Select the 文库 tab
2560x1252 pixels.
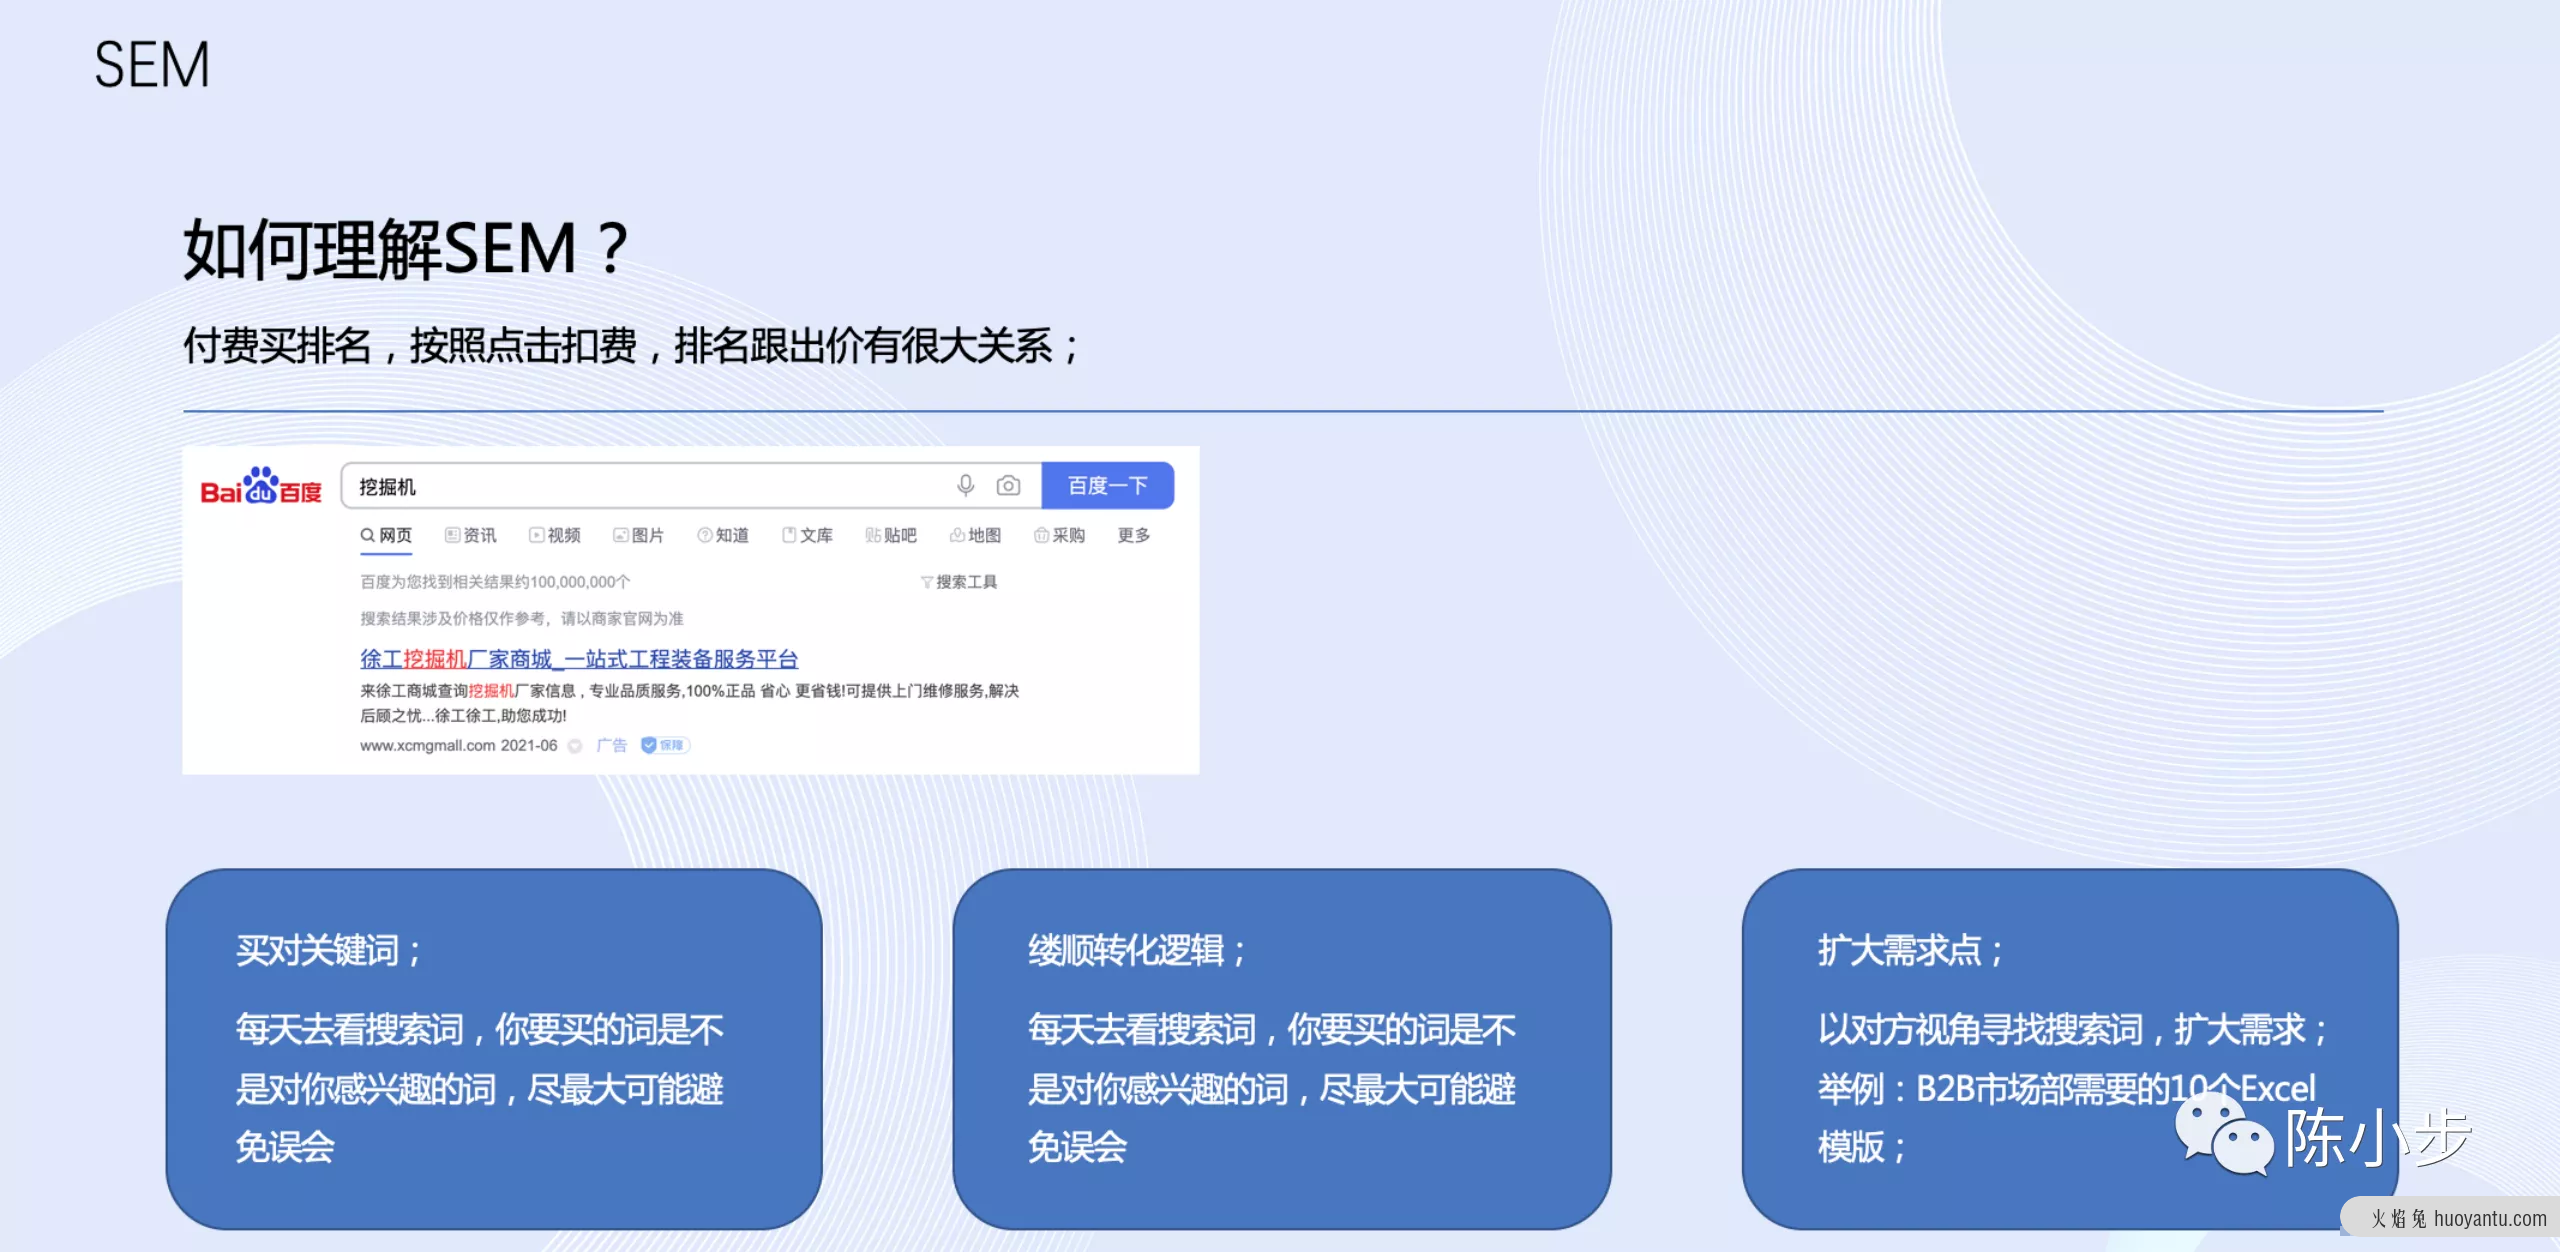[x=807, y=536]
